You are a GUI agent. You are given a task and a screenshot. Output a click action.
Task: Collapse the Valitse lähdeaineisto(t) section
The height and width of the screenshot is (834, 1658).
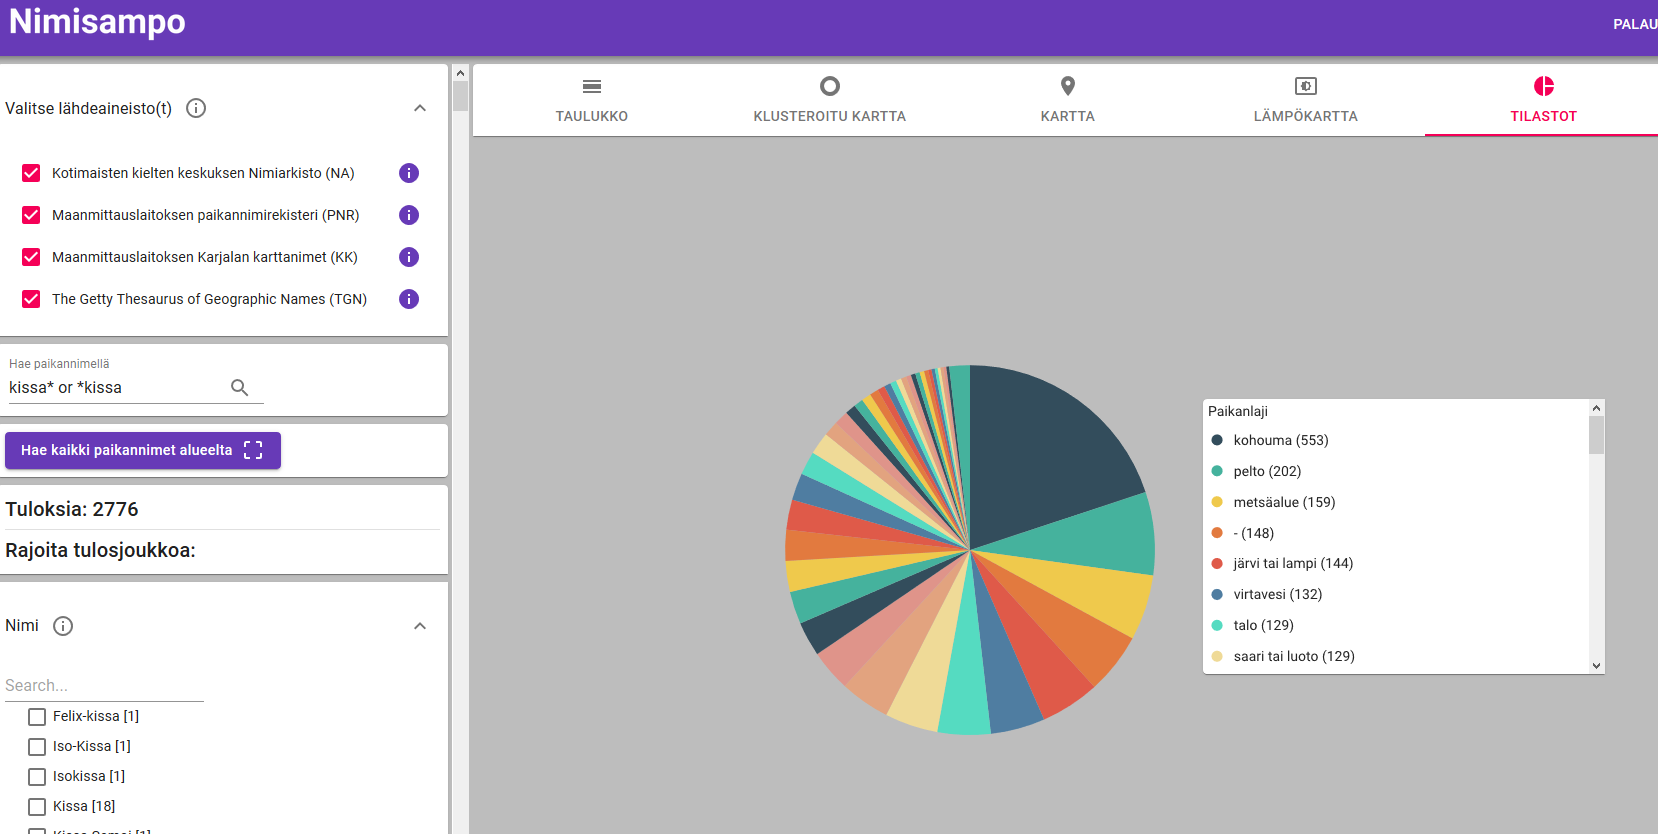pyautogui.click(x=420, y=108)
